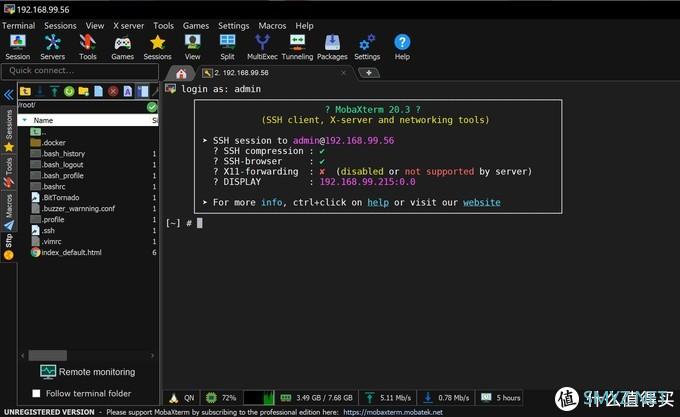The width and height of the screenshot is (680, 417).
Task: Open the X server menu
Action: [x=128, y=26]
